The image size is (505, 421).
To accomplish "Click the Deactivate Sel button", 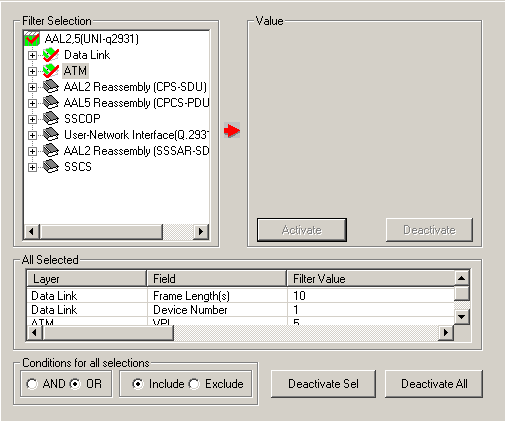I will (x=323, y=384).
